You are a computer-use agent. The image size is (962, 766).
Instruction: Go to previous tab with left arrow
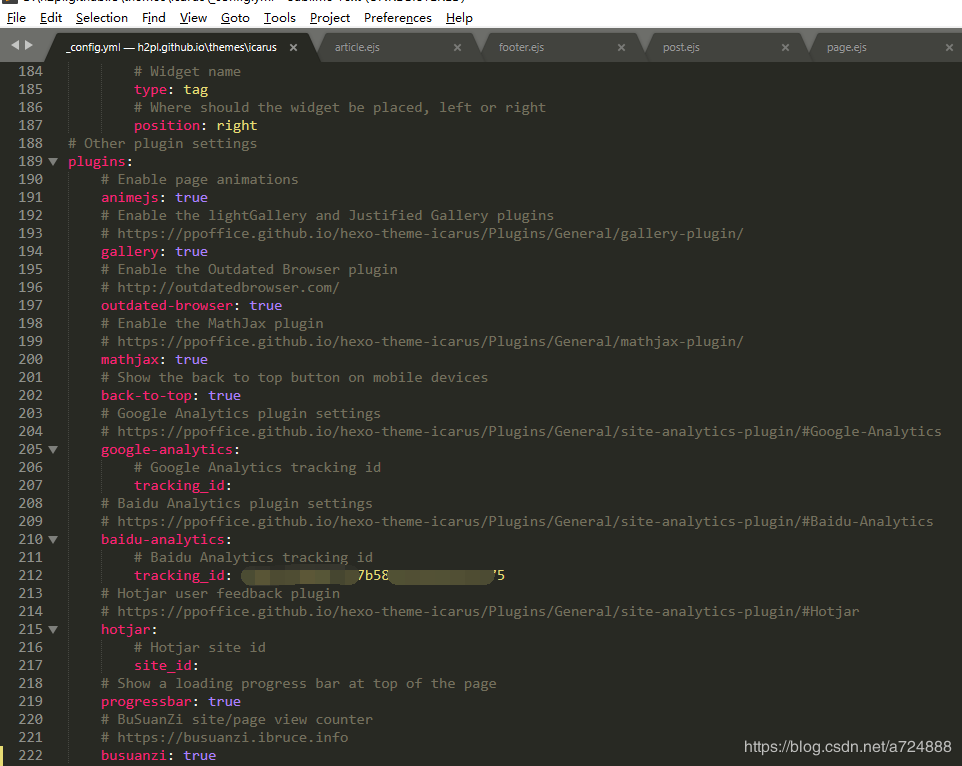[15, 45]
